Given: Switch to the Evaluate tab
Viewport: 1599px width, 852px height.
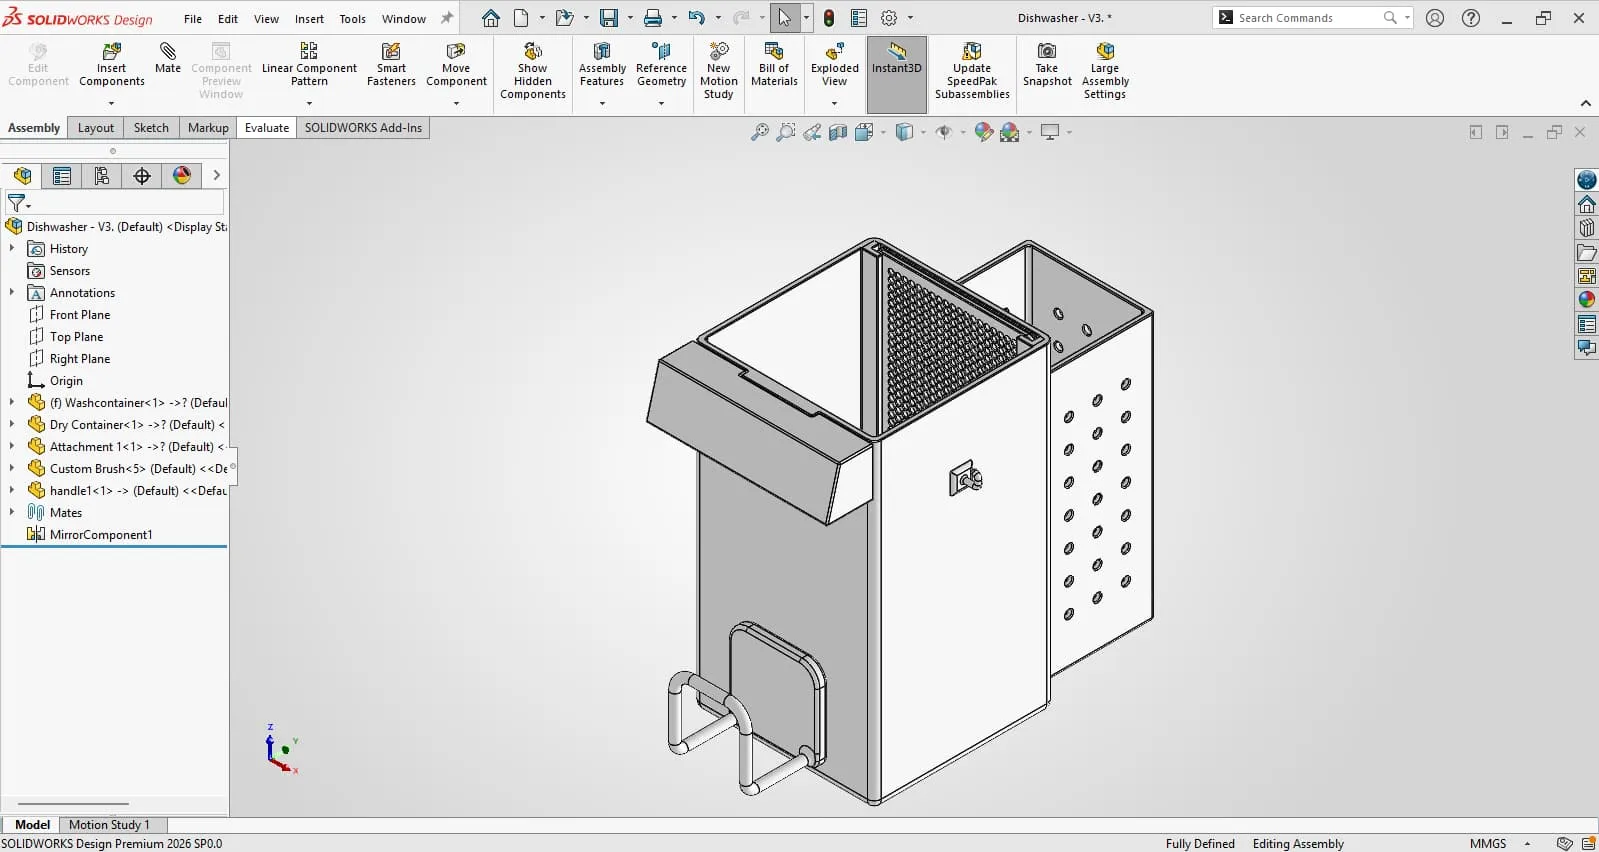Looking at the screenshot, I should (x=267, y=128).
